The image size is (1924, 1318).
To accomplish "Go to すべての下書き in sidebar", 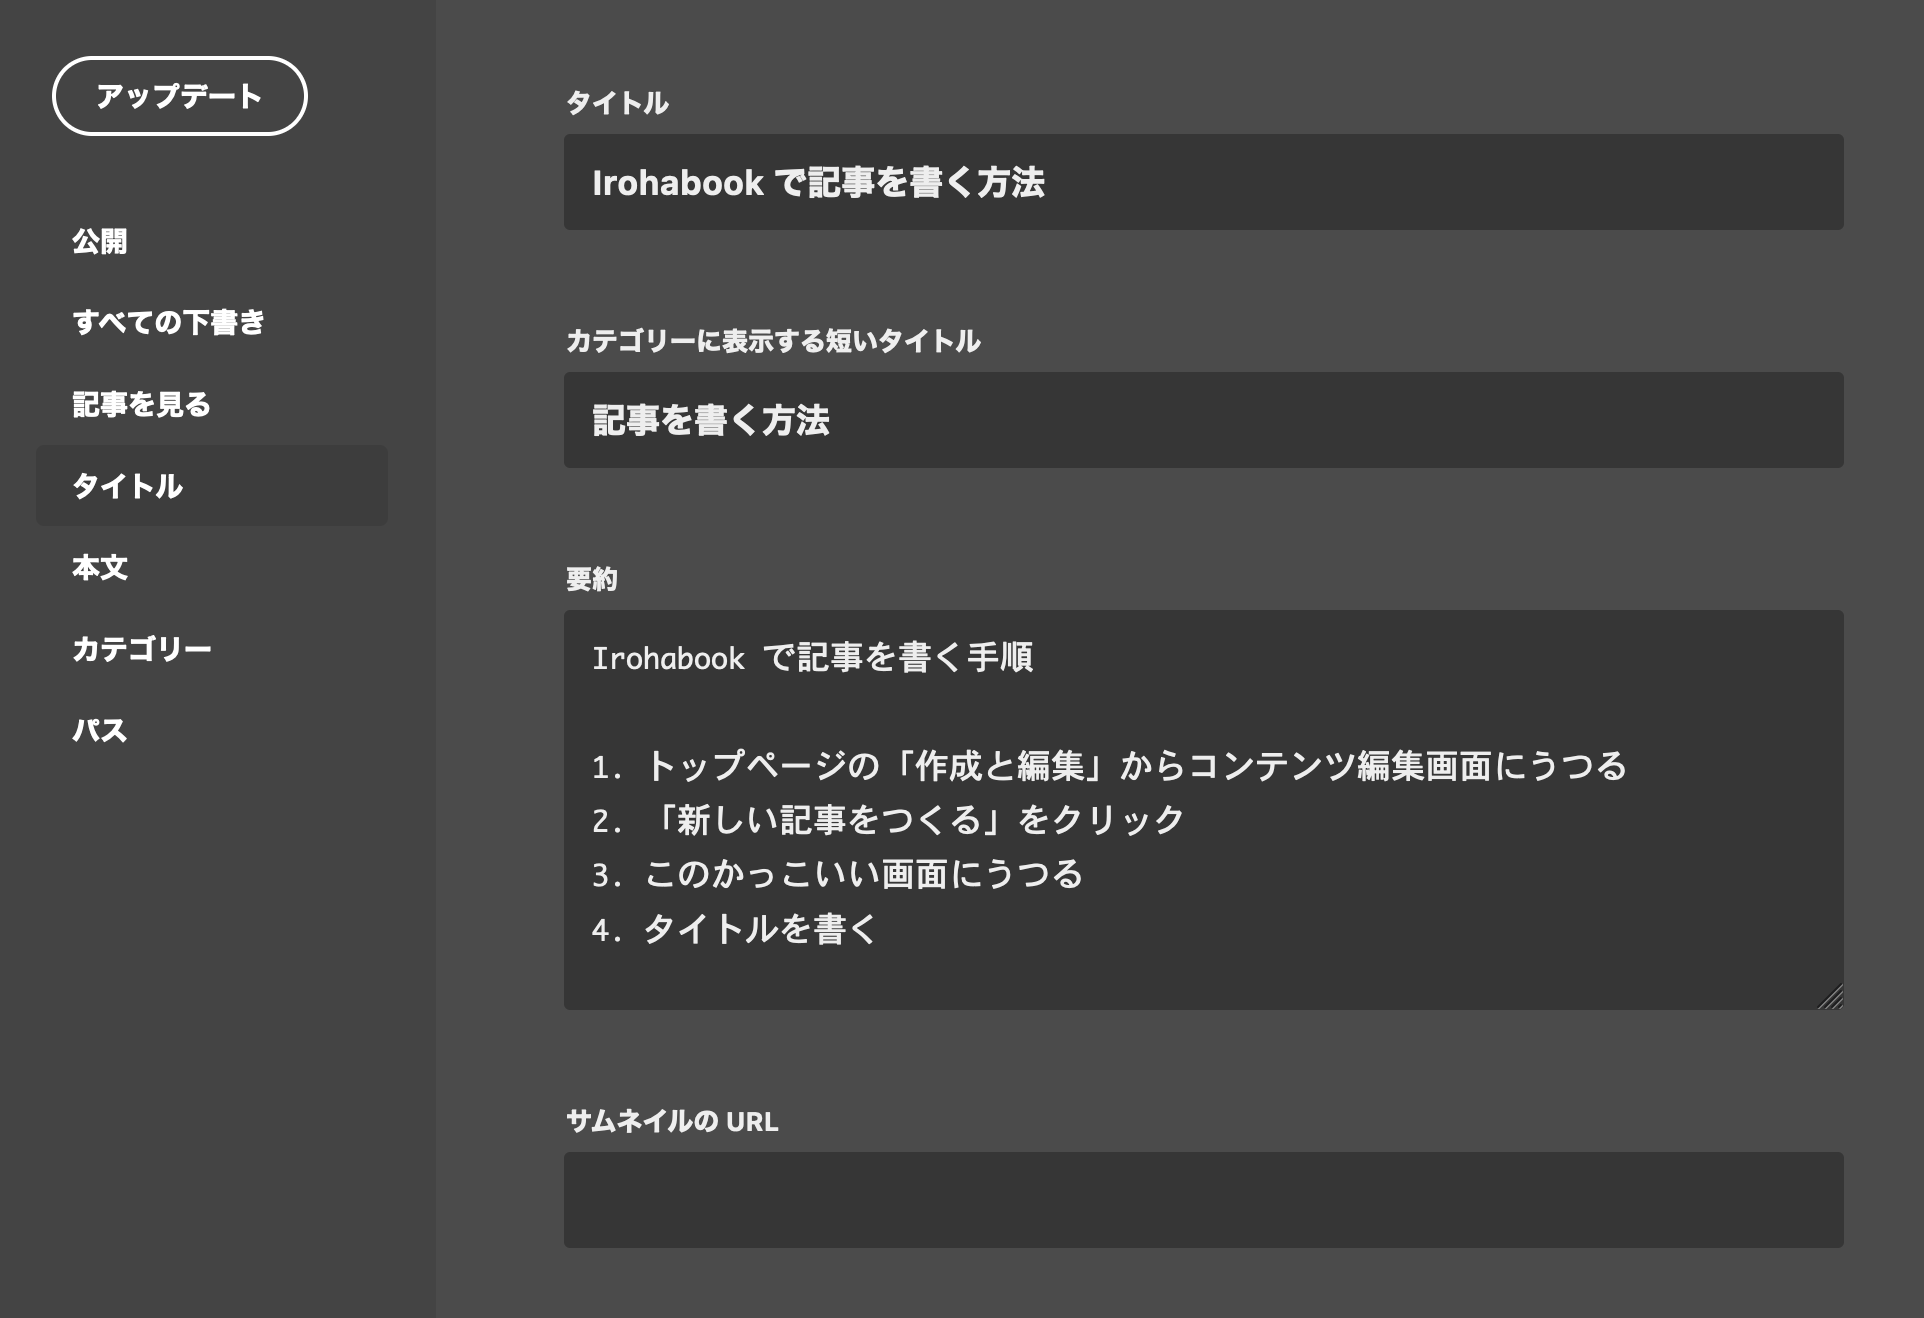I will pos(168,322).
